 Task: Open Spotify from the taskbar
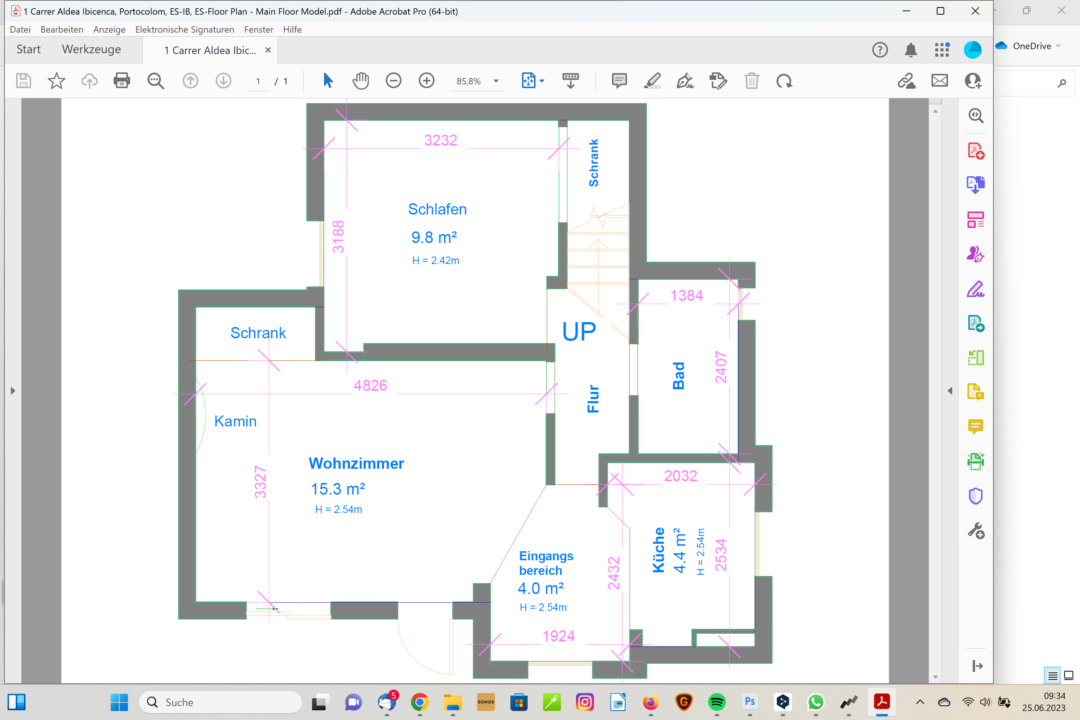point(716,702)
